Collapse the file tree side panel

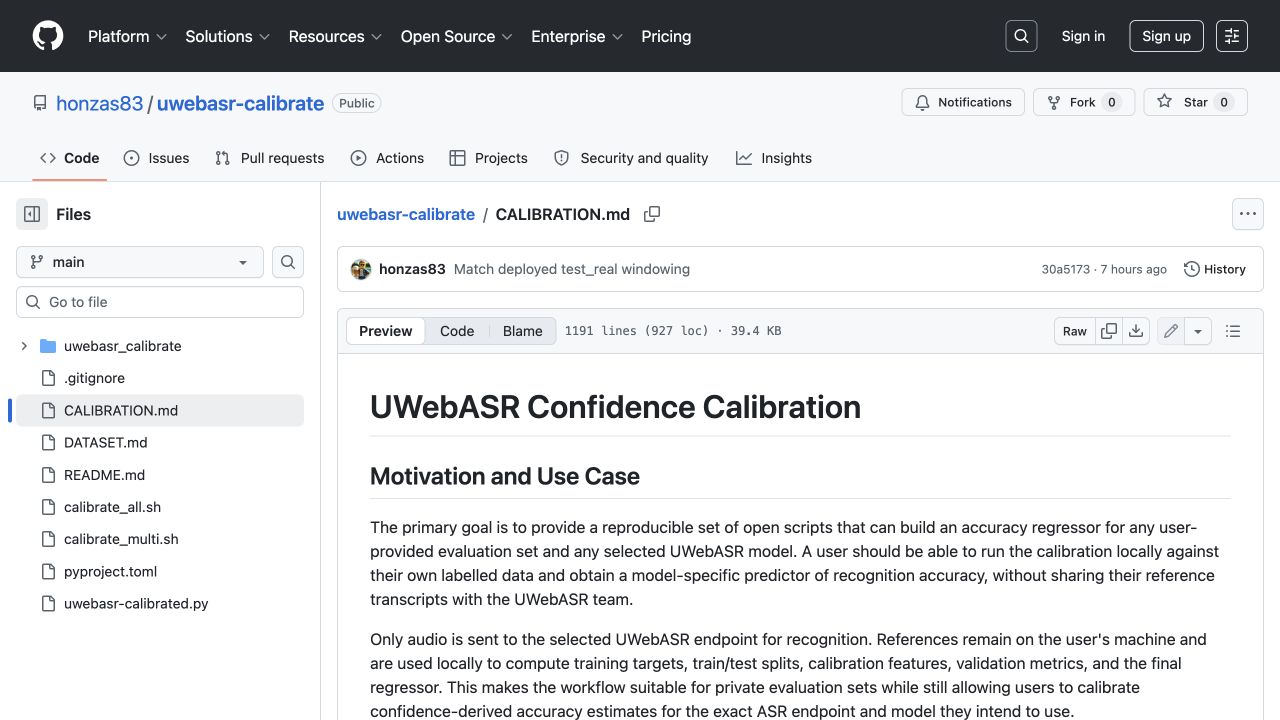point(32,214)
